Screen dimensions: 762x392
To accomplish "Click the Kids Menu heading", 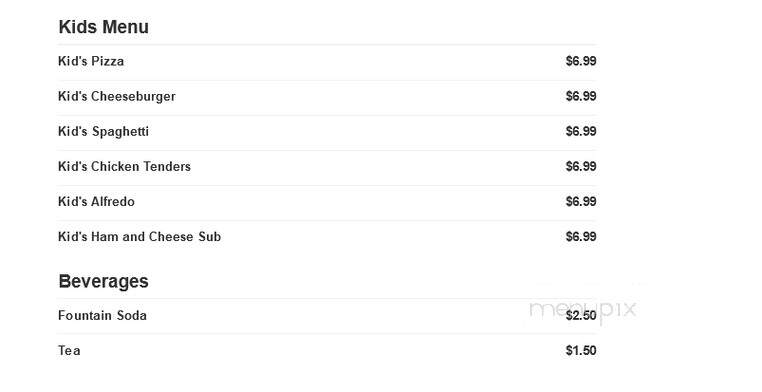I will click(104, 27).
